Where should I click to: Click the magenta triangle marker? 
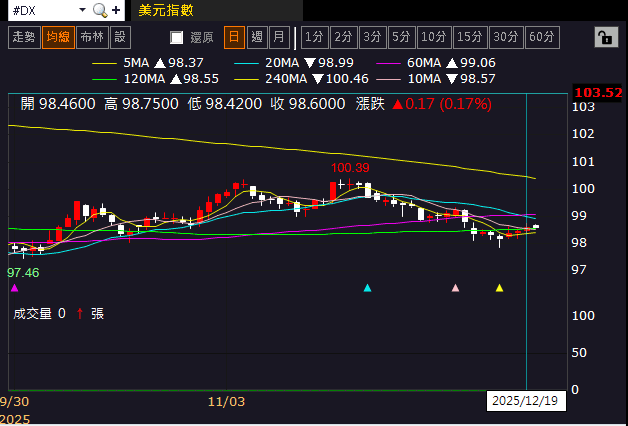point(14,288)
